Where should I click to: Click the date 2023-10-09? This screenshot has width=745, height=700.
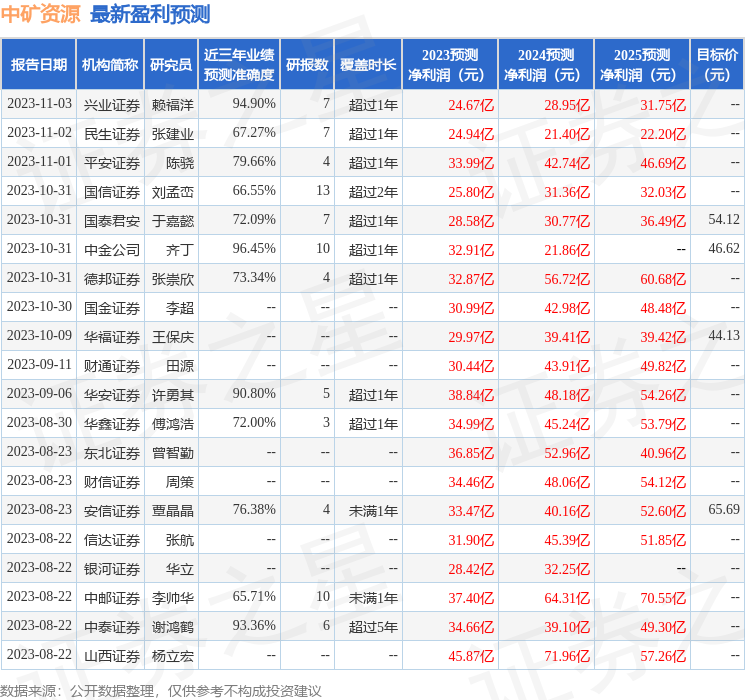[39, 335]
